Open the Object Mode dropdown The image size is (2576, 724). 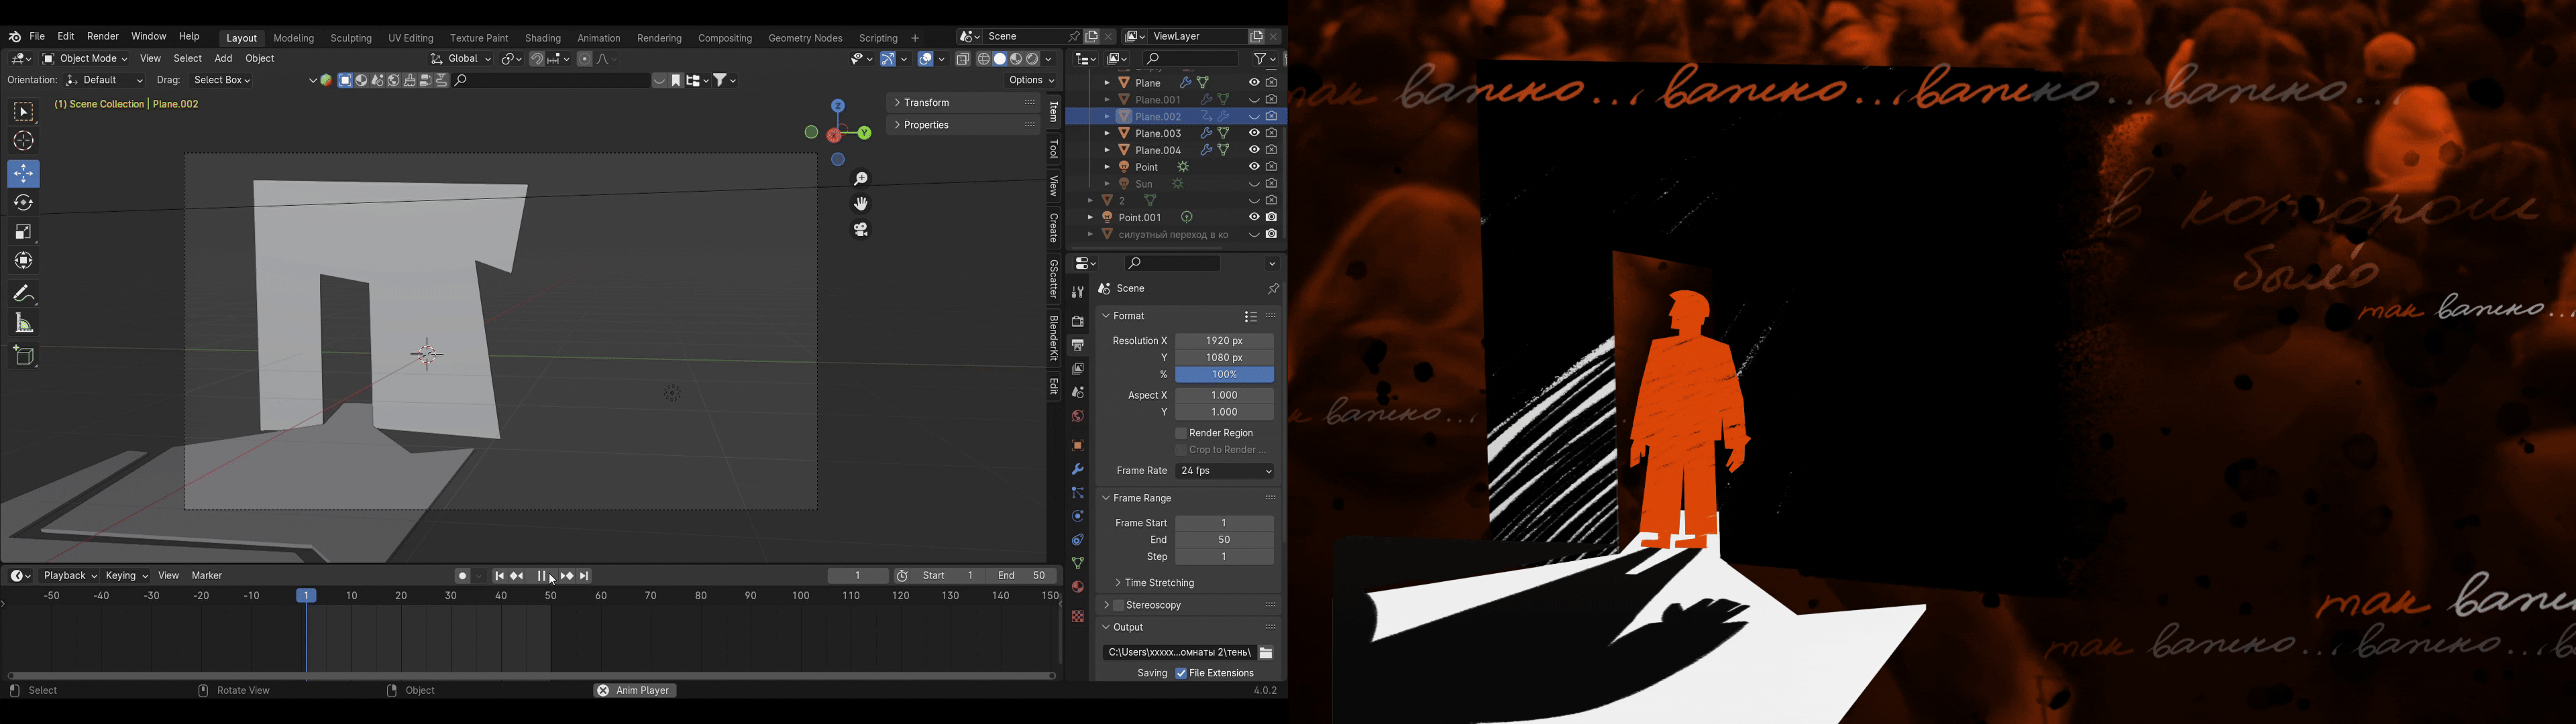coord(85,59)
